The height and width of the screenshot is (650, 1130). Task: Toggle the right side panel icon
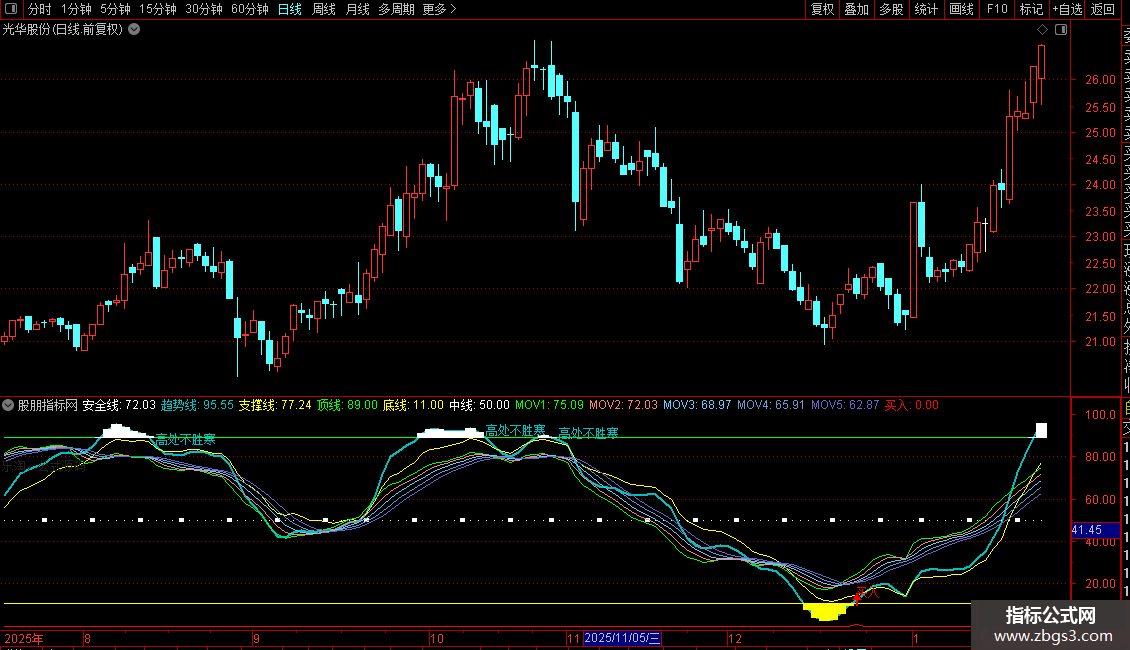tap(1061, 30)
